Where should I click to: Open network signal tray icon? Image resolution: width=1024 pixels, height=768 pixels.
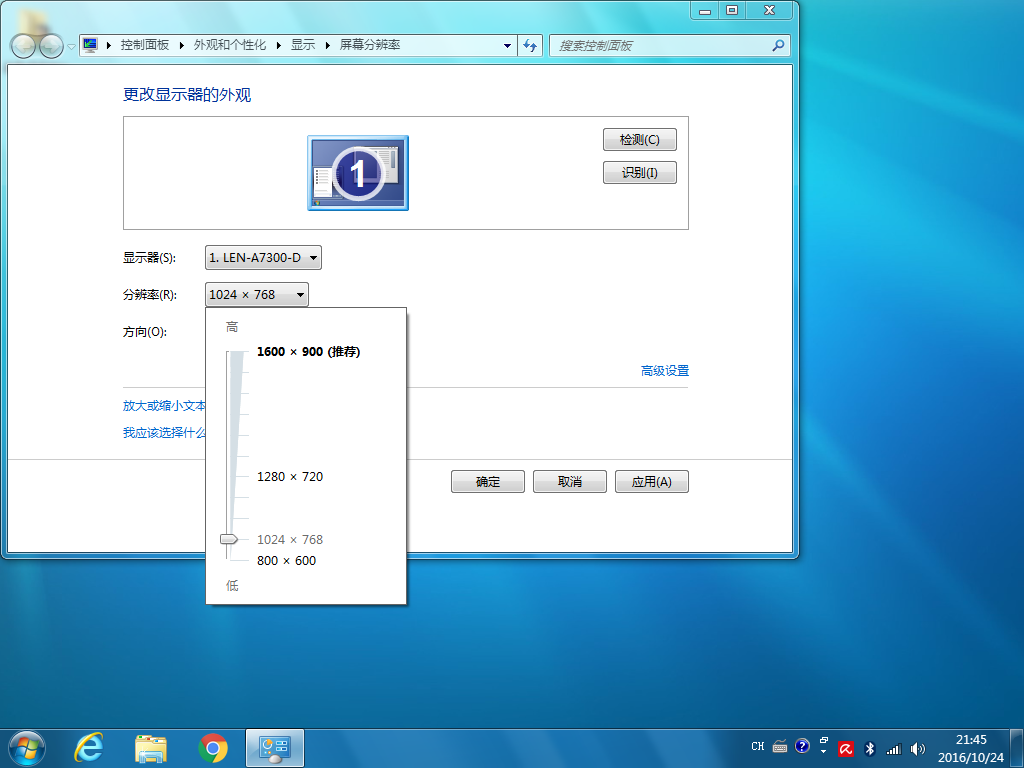pyautogui.click(x=893, y=749)
